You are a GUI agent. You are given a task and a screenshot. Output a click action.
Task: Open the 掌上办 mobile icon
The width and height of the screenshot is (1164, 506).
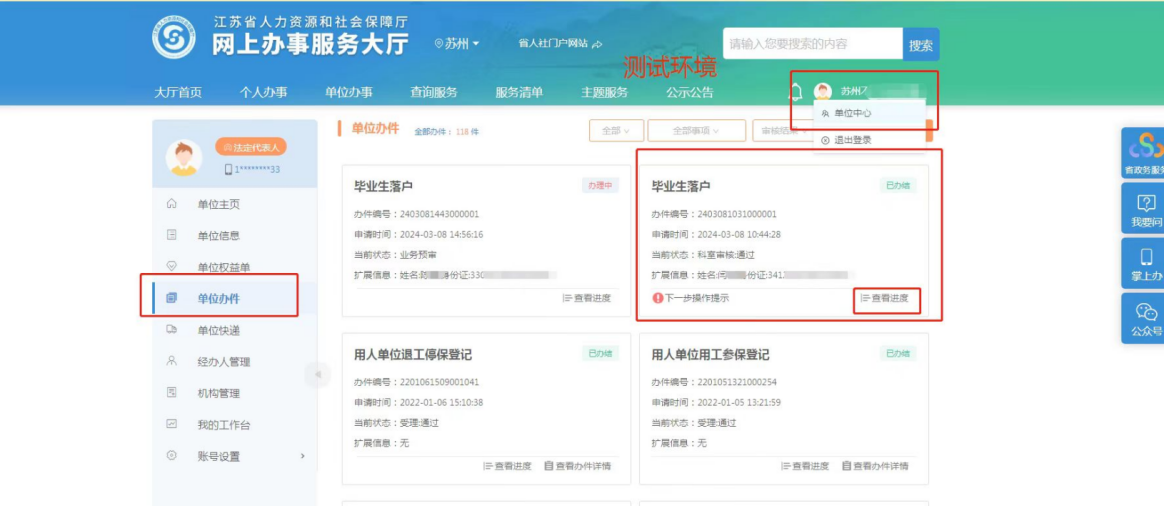(x=1146, y=264)
